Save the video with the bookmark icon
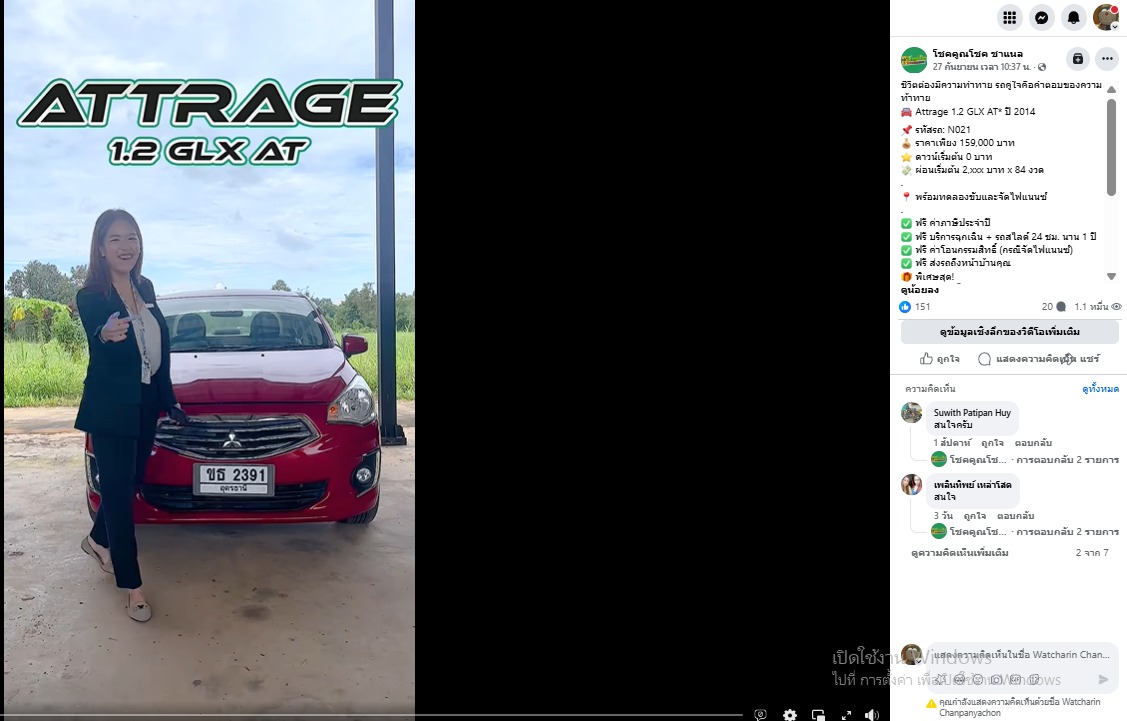This screenshot has height=721, width=1127. [1077, 59]
